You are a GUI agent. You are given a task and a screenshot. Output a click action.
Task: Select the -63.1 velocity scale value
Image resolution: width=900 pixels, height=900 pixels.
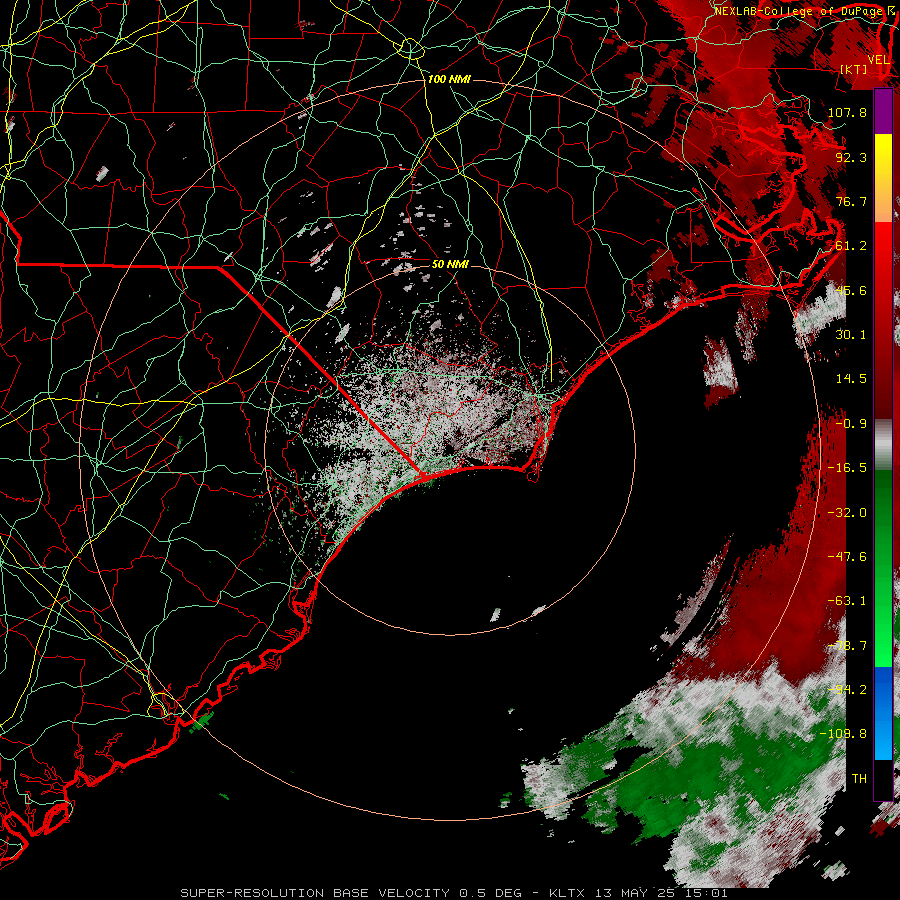(847, 601)
